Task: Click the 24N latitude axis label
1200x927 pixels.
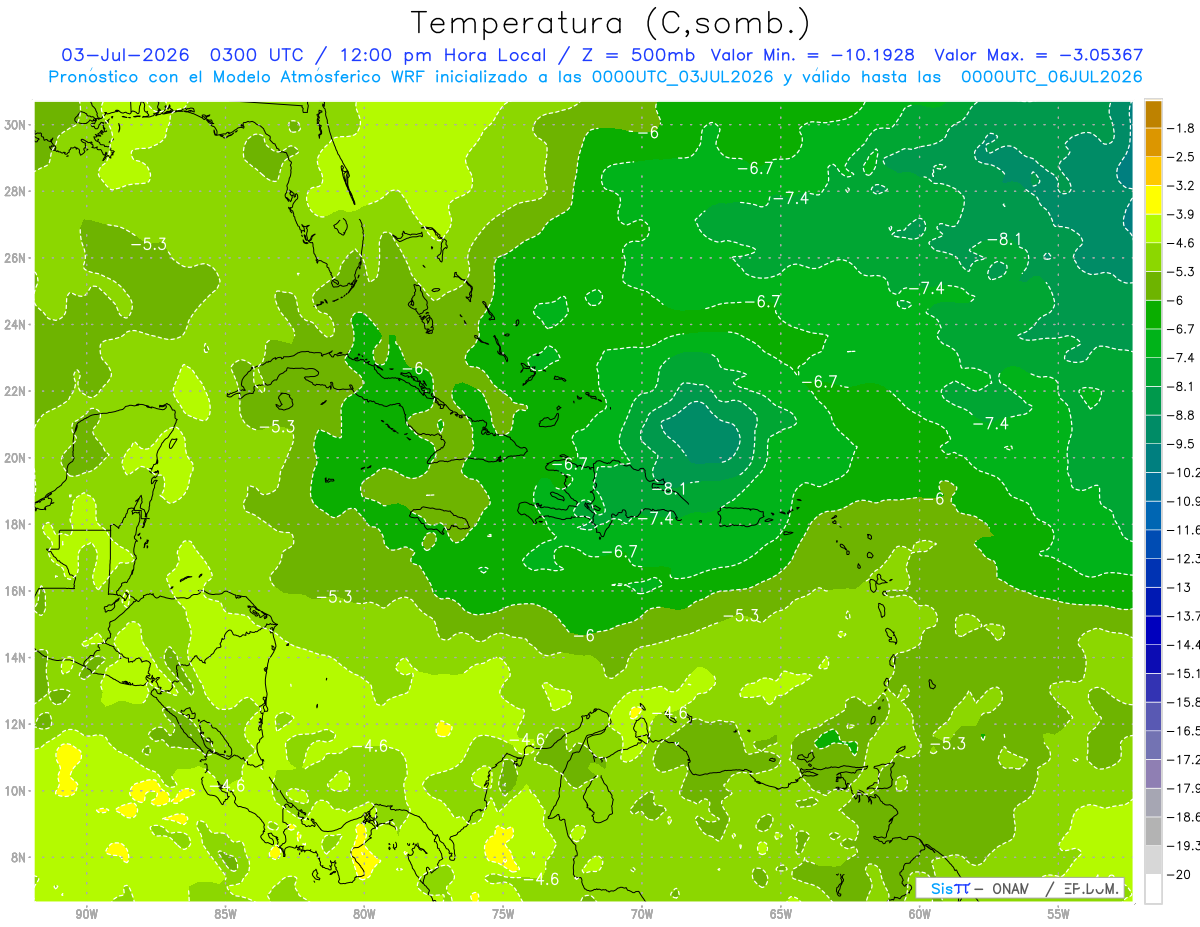Action: 17,324
